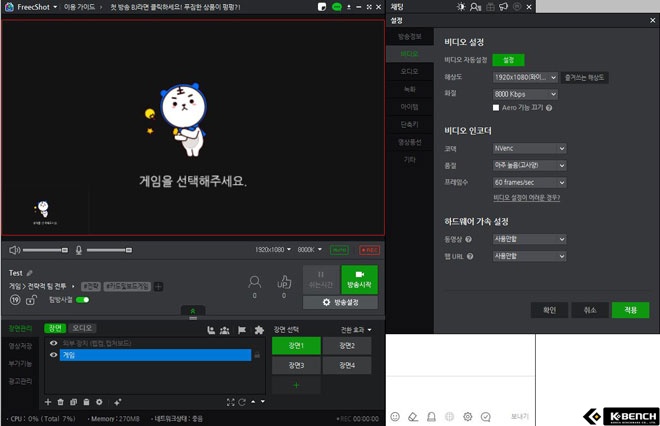Open the 코덱 NVenc dropdown

(x=530, y=148)
